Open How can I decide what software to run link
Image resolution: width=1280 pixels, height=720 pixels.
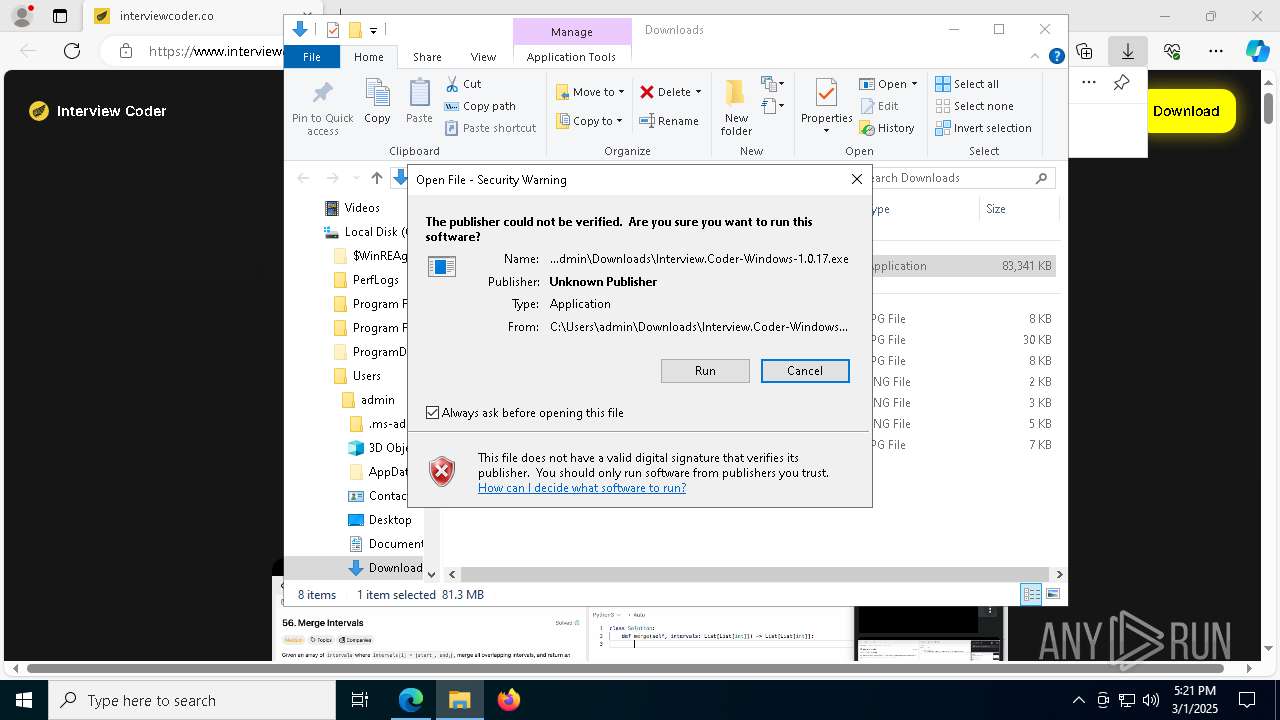click(582, 488)
